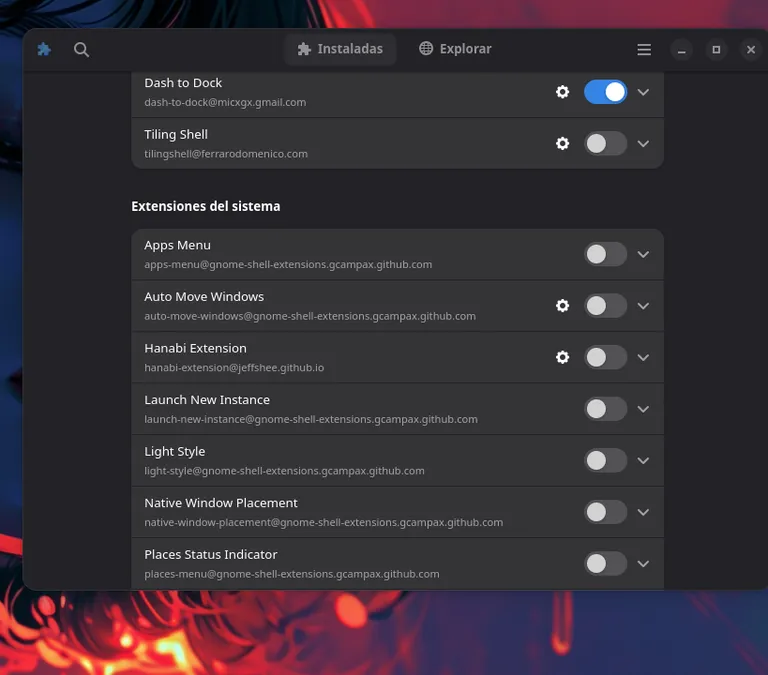This screenshot has width=768, height=675.
Task: Switch to the Instaladas tab
Action: (x=340, y=49)
